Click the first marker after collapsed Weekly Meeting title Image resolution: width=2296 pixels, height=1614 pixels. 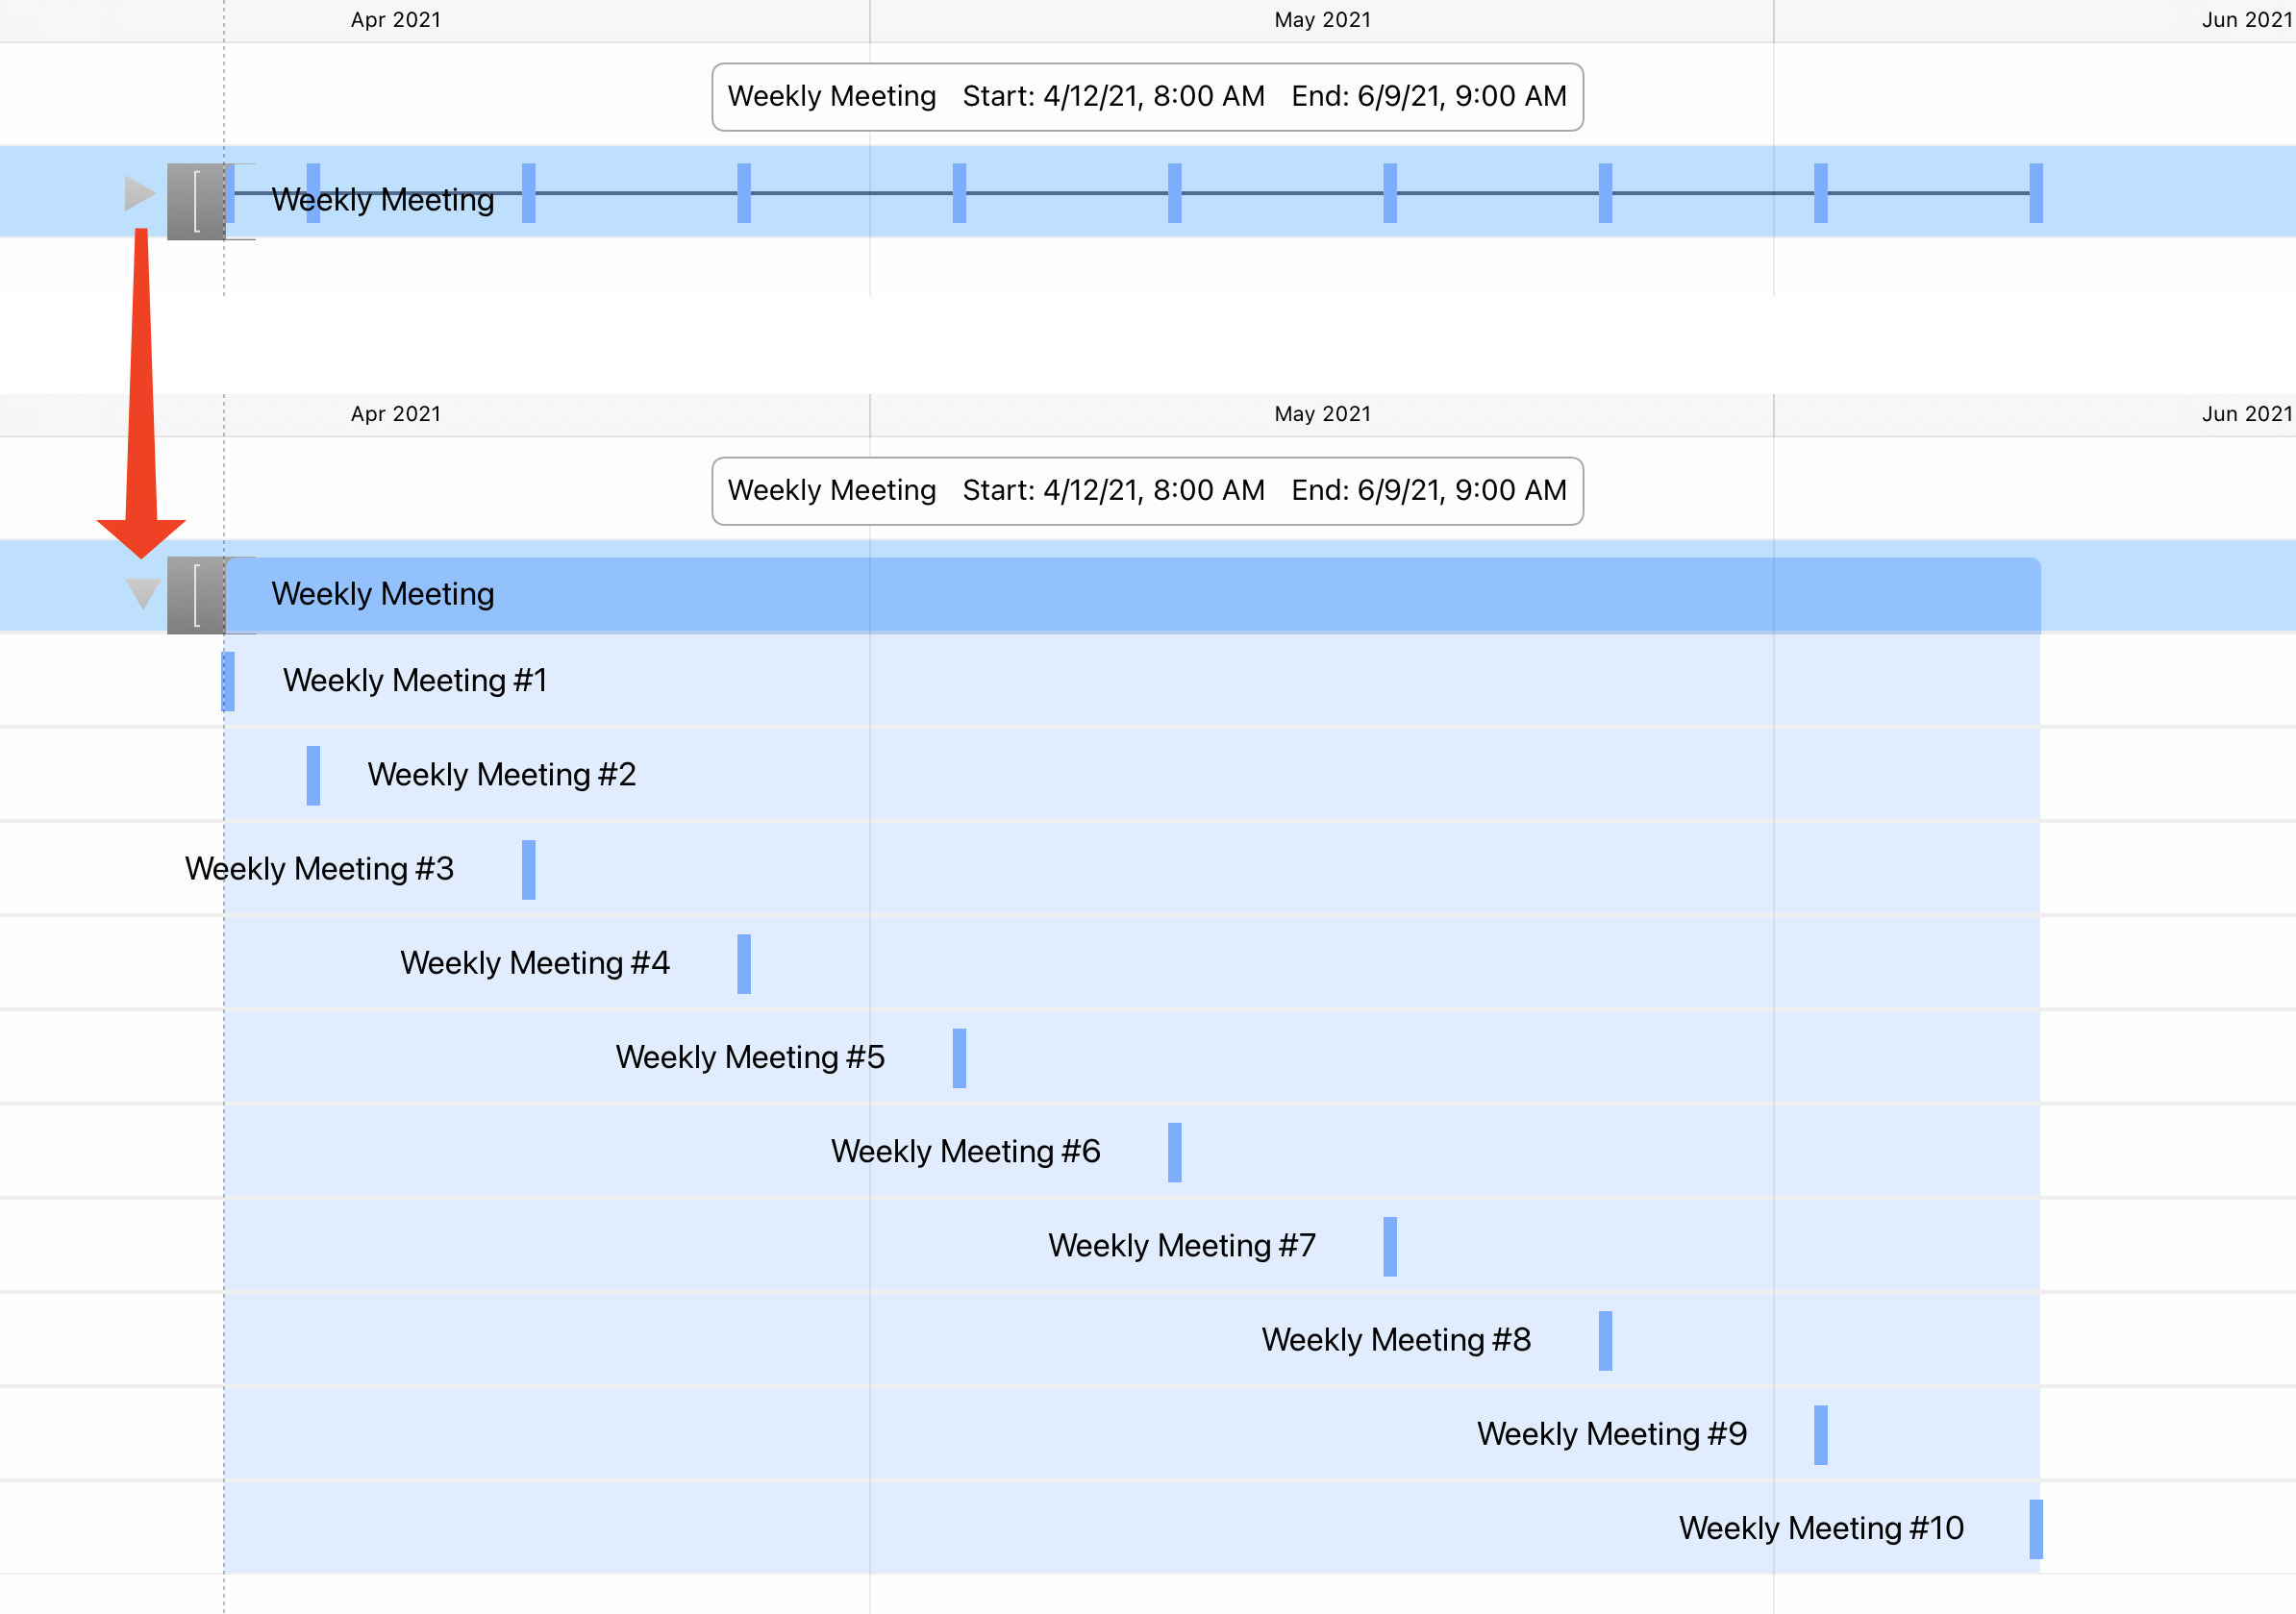(529, 193)
